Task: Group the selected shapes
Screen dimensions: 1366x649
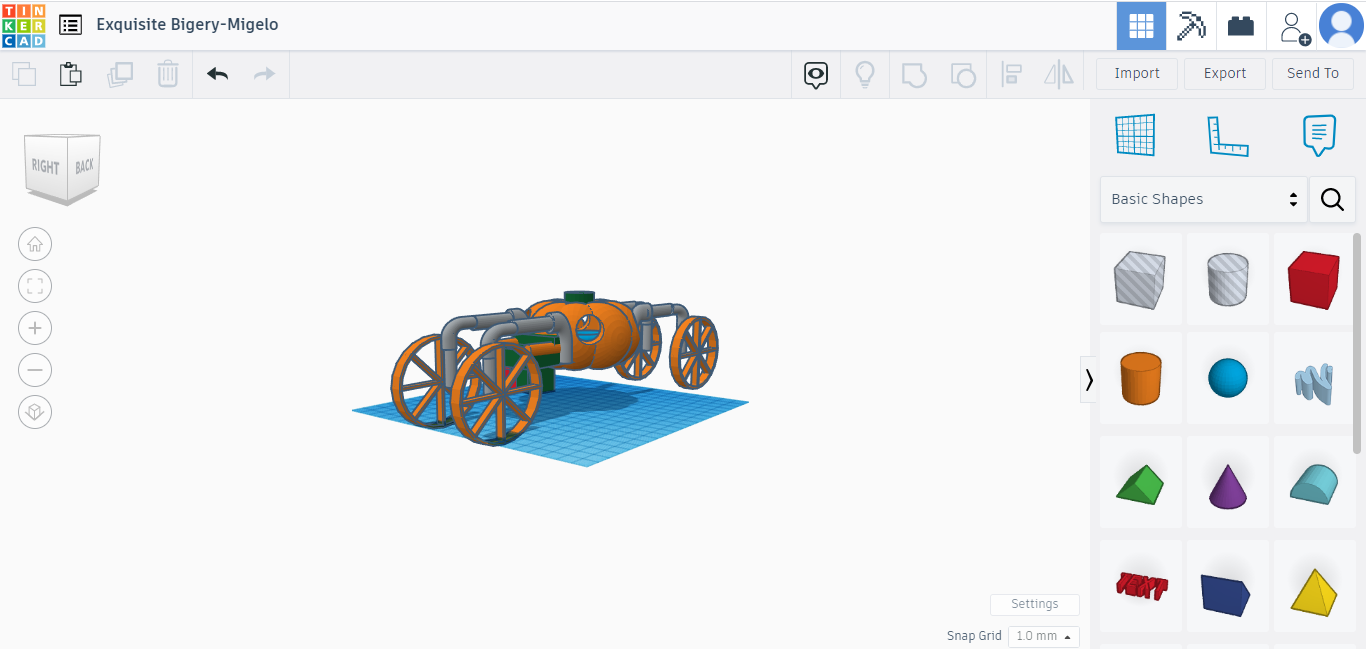Action: point(914,74)
